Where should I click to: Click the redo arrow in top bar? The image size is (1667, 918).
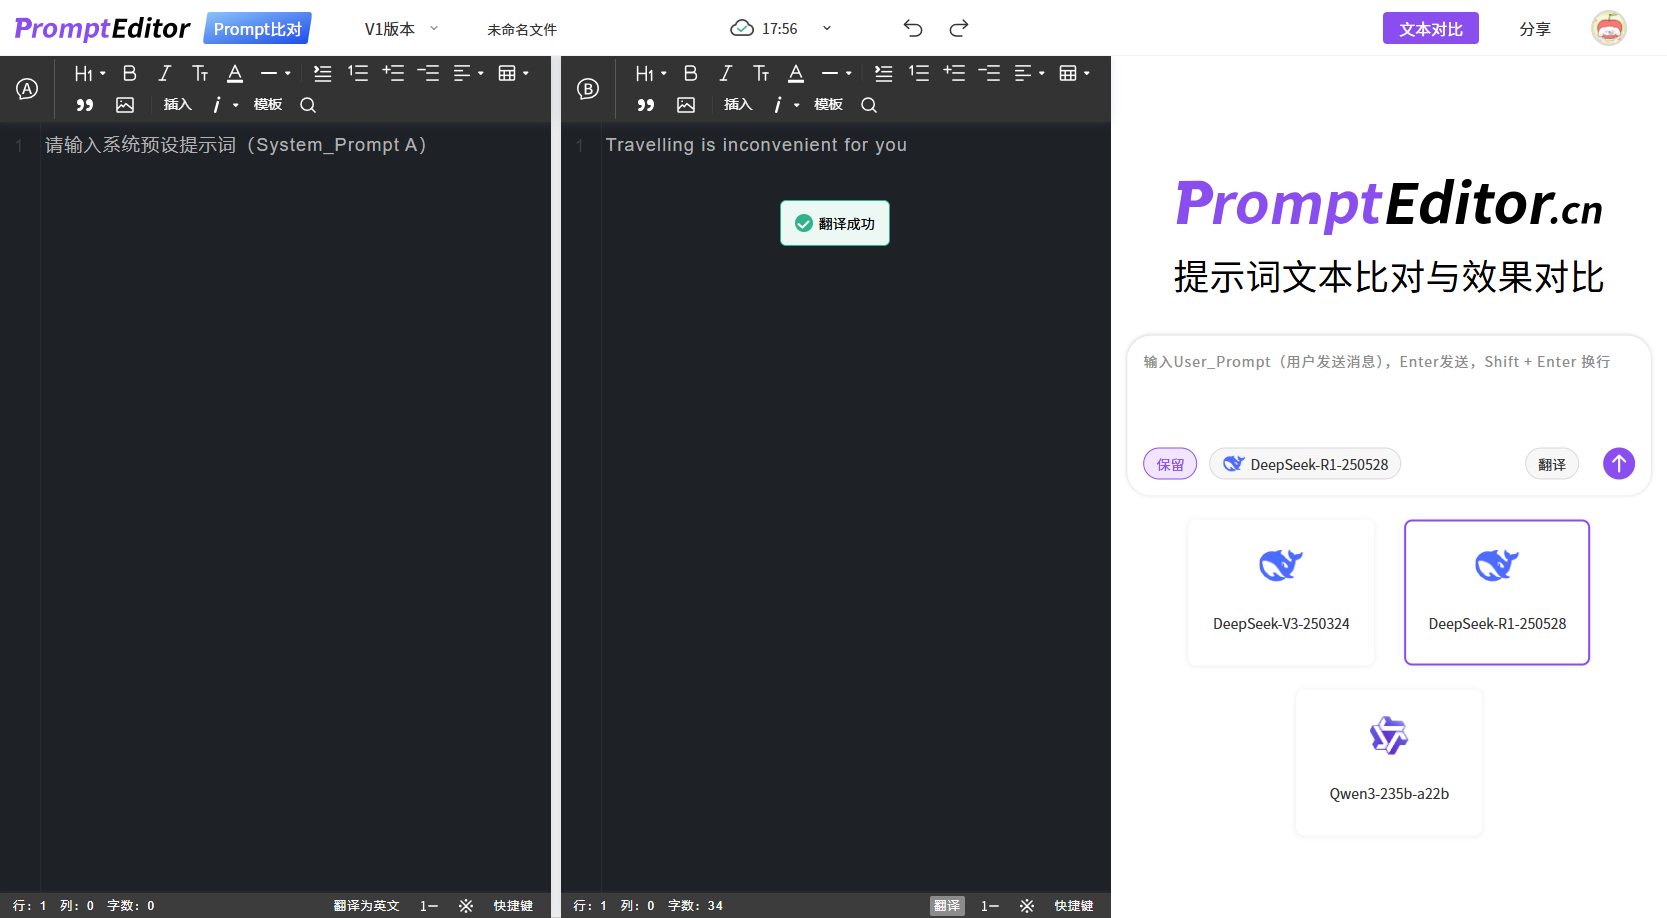959,28
